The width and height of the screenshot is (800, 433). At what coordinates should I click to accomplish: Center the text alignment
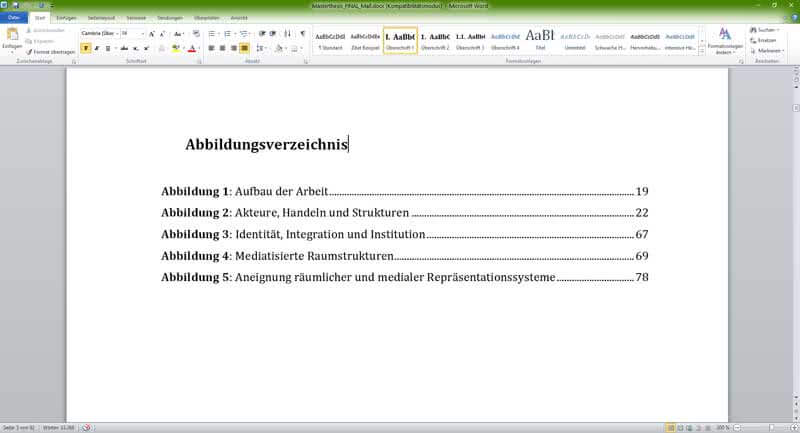click(x=222, y=48)
